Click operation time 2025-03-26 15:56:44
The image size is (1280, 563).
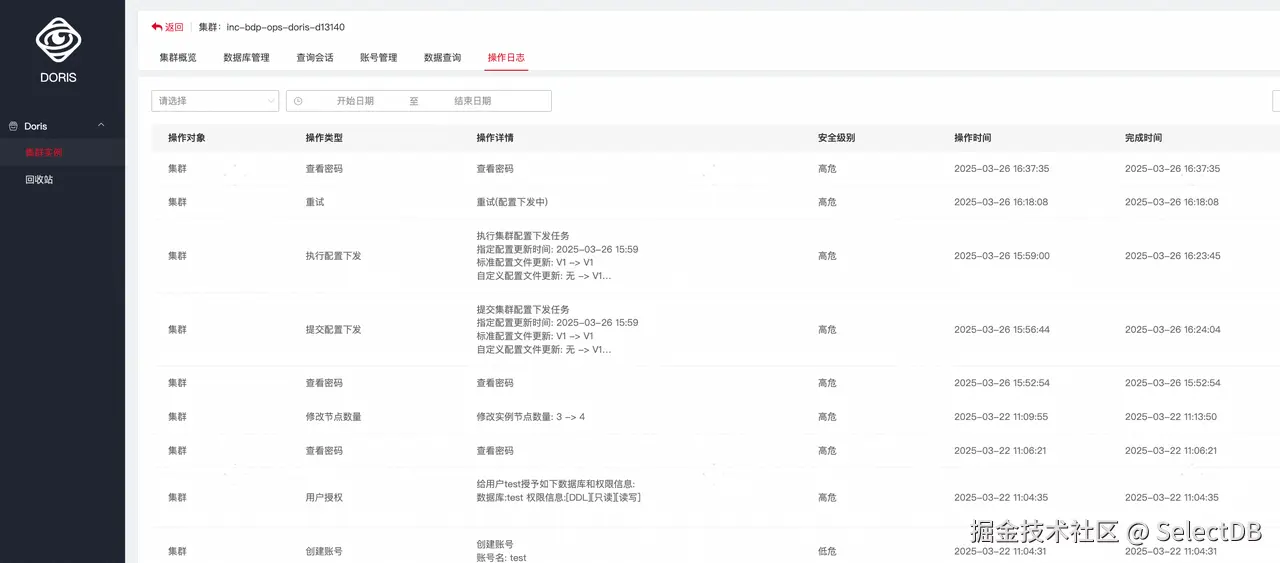tap(1001, 330)
